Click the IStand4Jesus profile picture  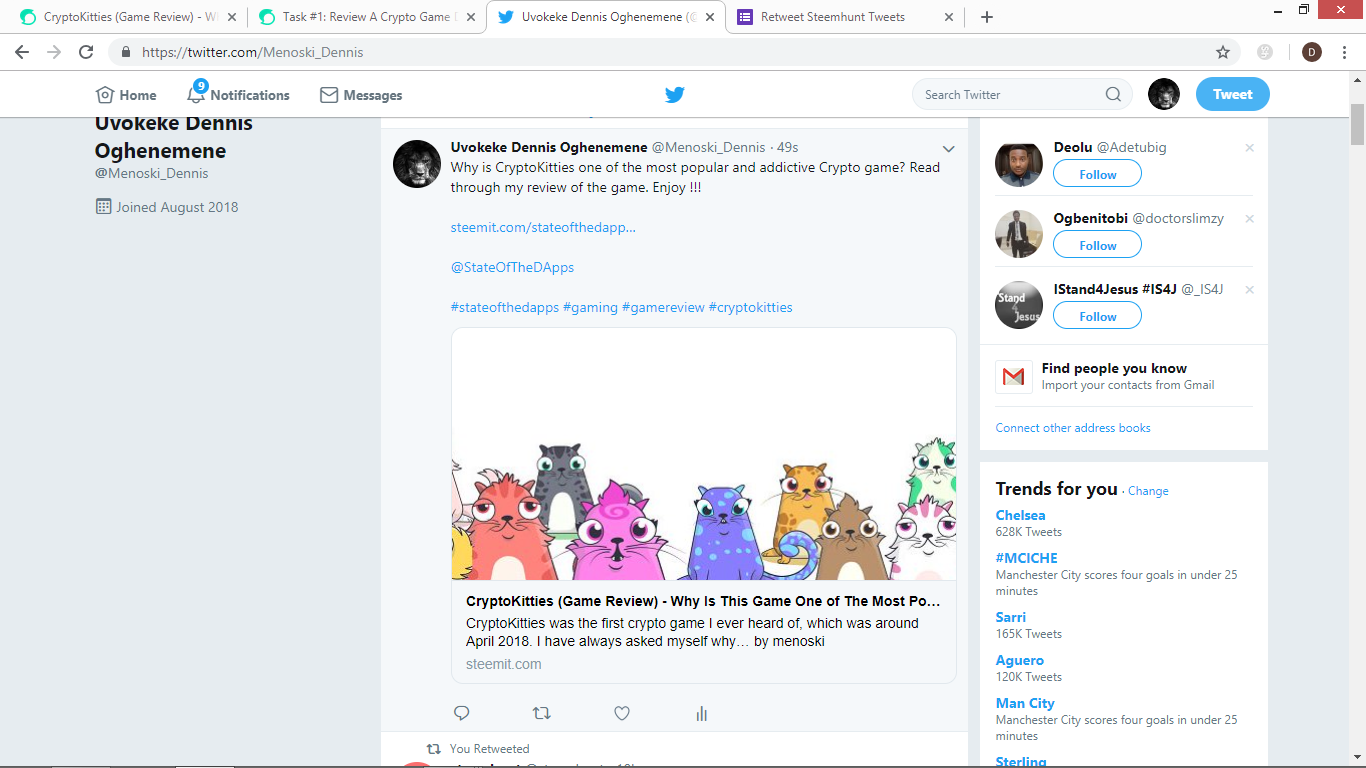[x=1019, y=305]
